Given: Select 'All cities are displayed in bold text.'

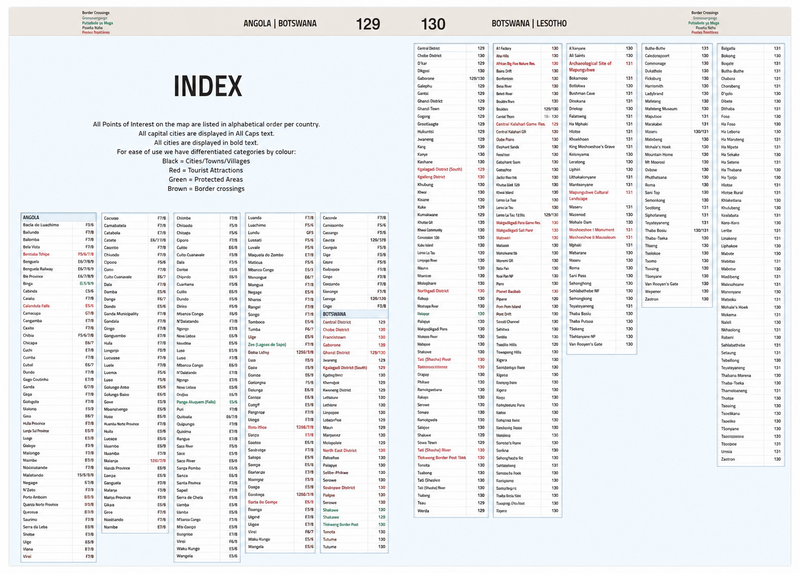Looking at the screenshot, I should point(206,142).
